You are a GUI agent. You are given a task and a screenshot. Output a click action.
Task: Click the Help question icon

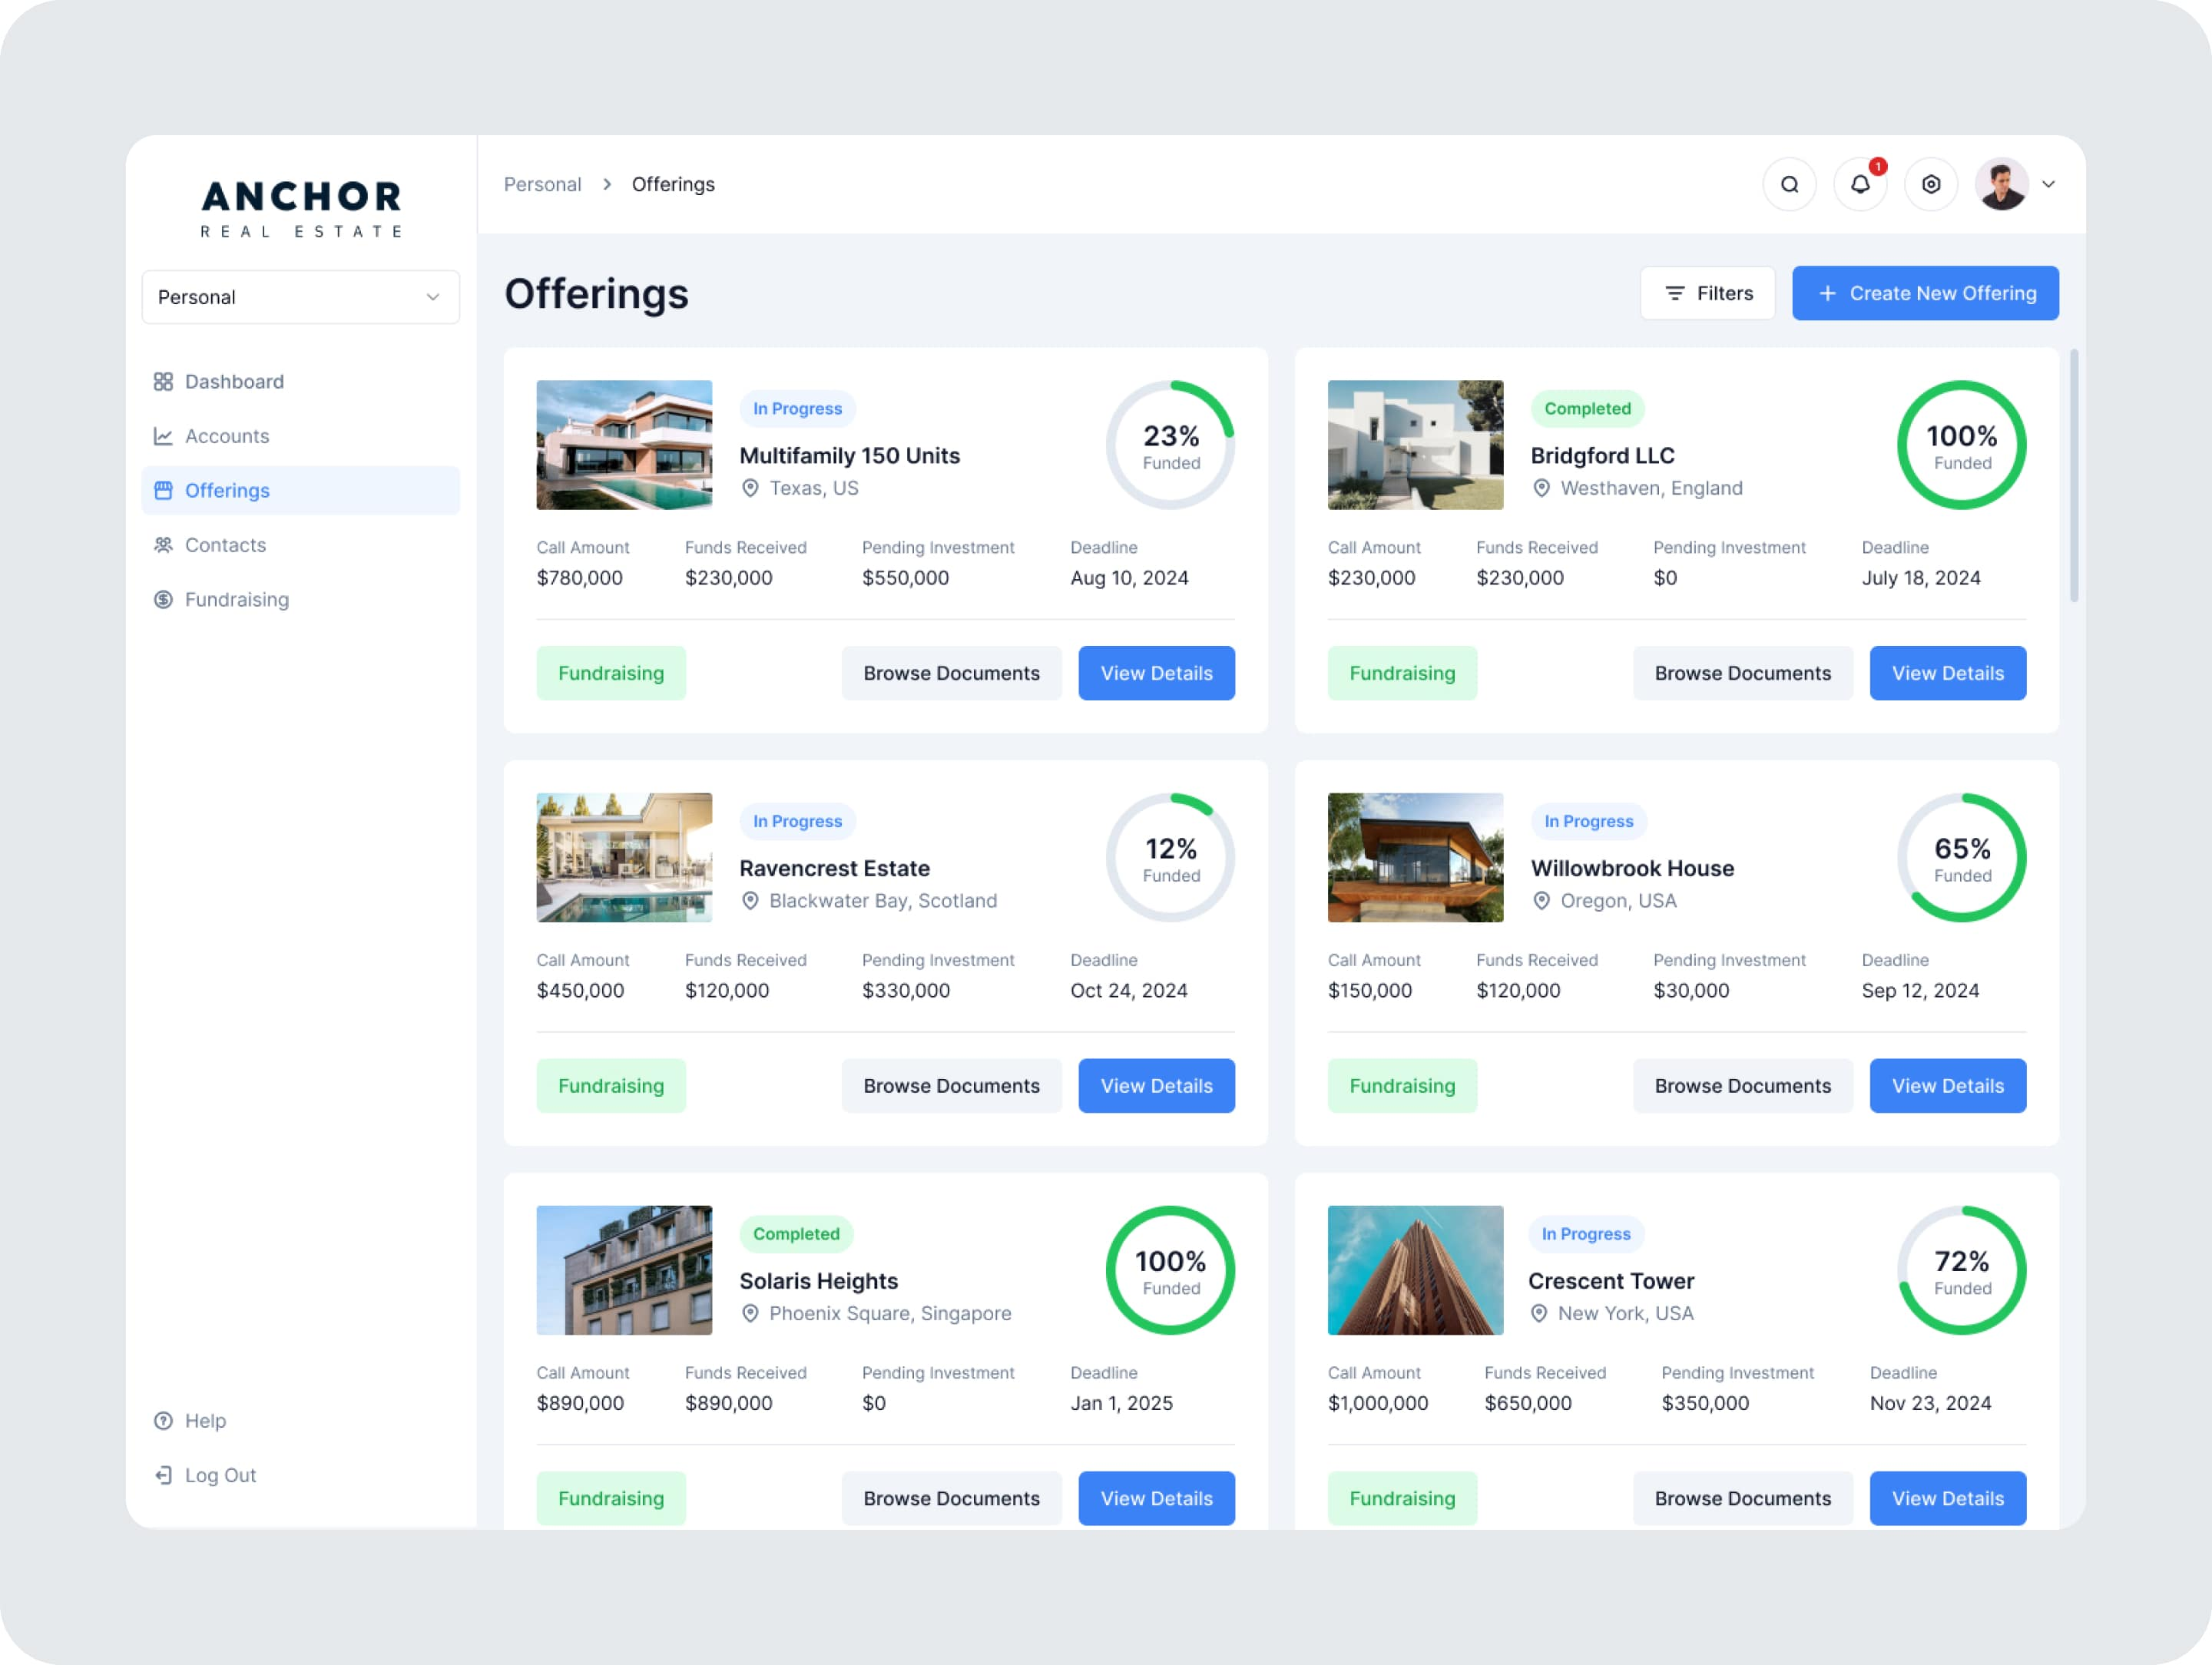163,1421
